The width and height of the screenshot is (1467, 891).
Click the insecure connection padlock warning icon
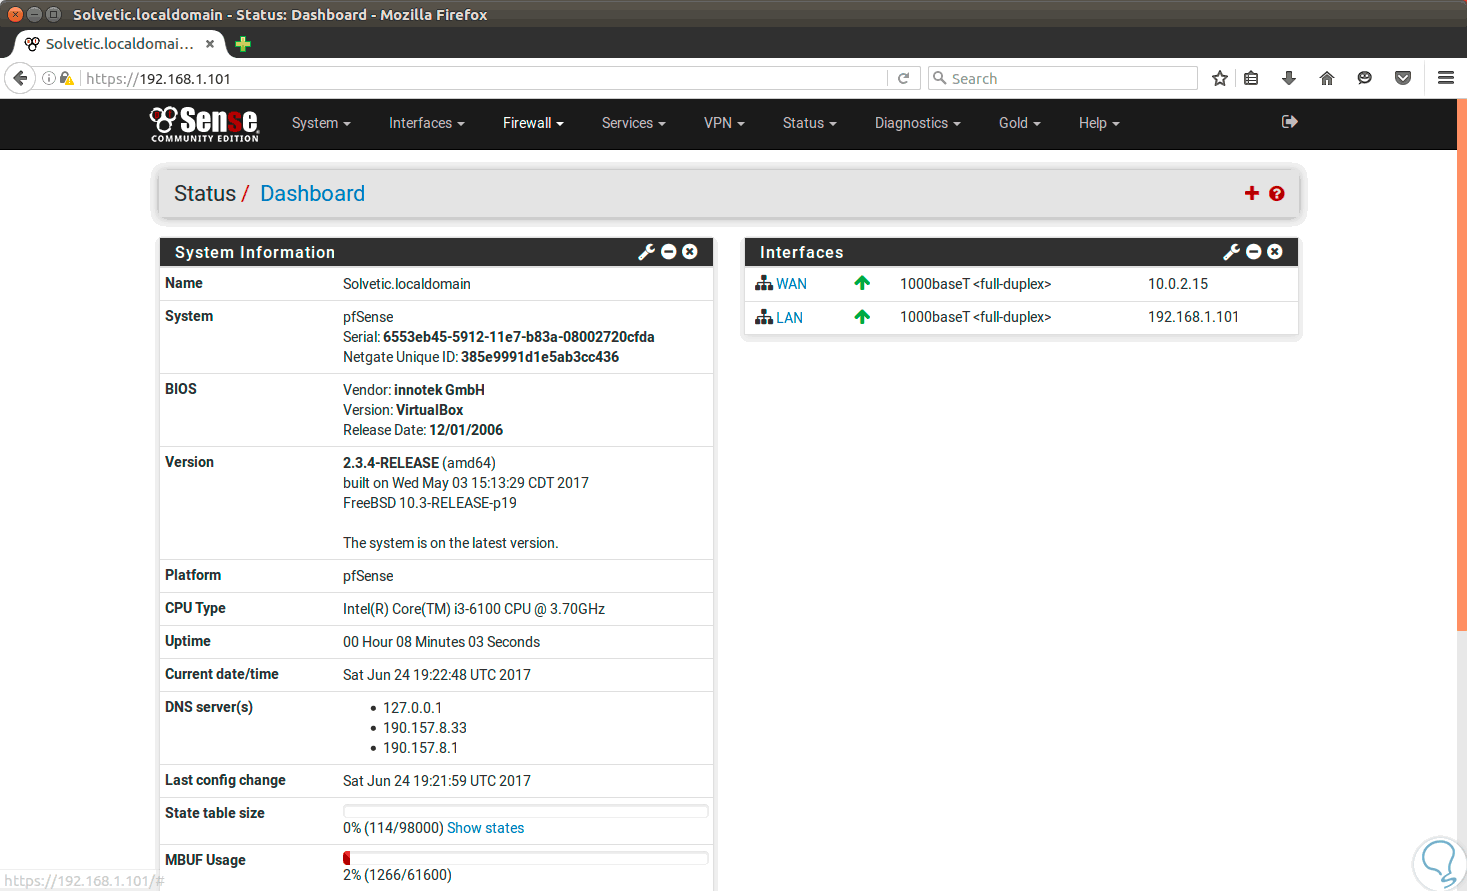click(66, 78)
